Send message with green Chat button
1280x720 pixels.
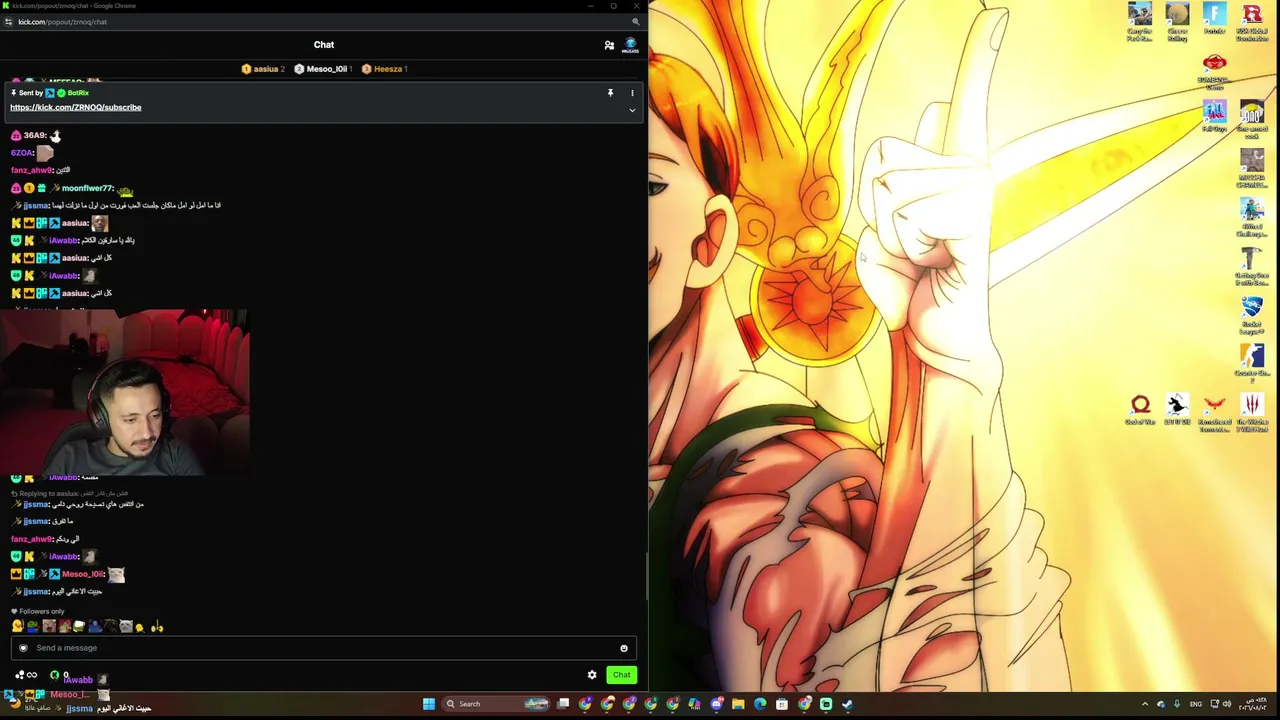pyautogui.click(x=621, y=675)
